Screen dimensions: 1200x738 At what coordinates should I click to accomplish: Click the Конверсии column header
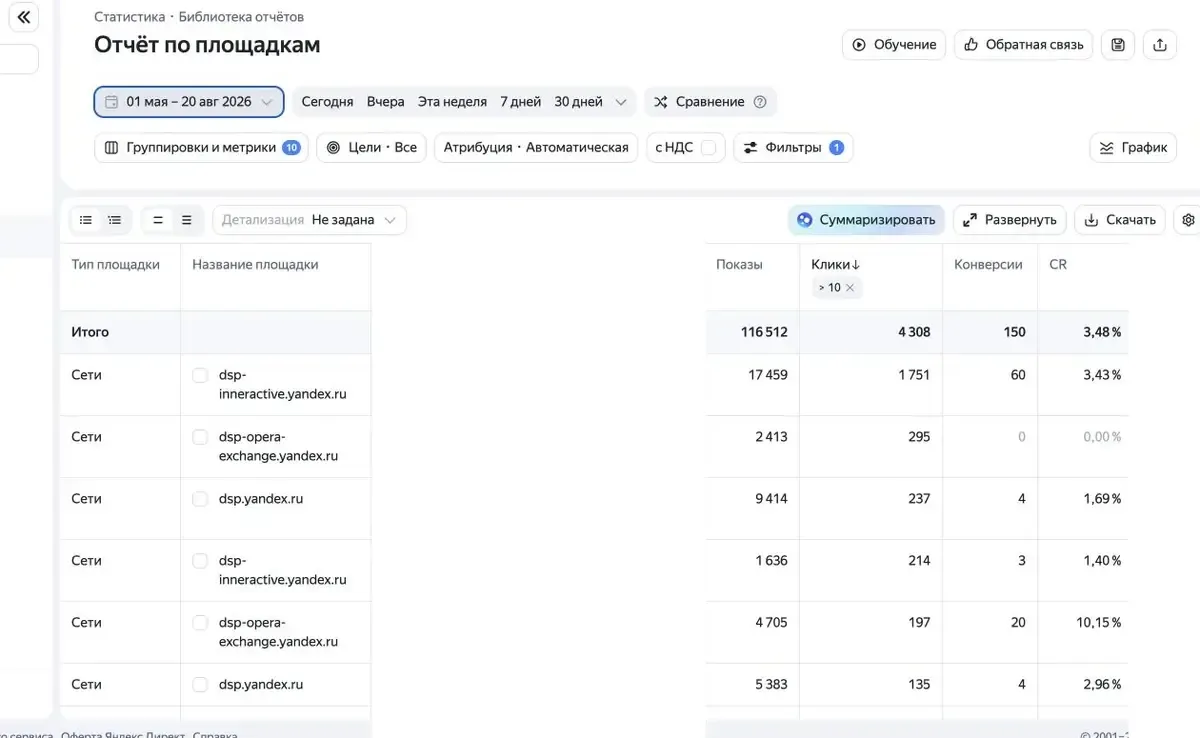tap(988, 265)
